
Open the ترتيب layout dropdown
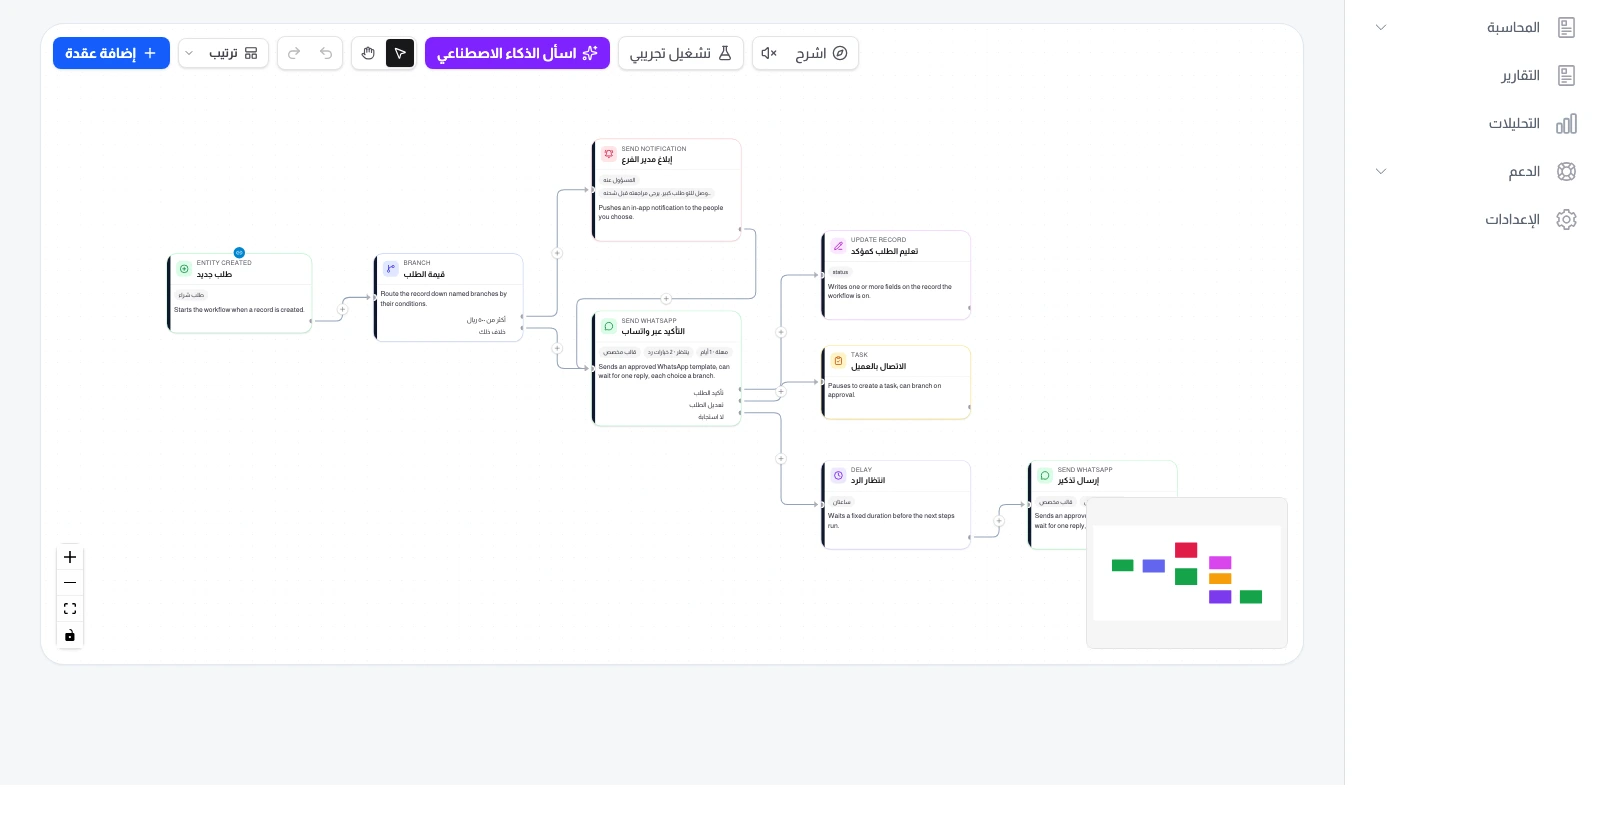click(x=223, y=53)
